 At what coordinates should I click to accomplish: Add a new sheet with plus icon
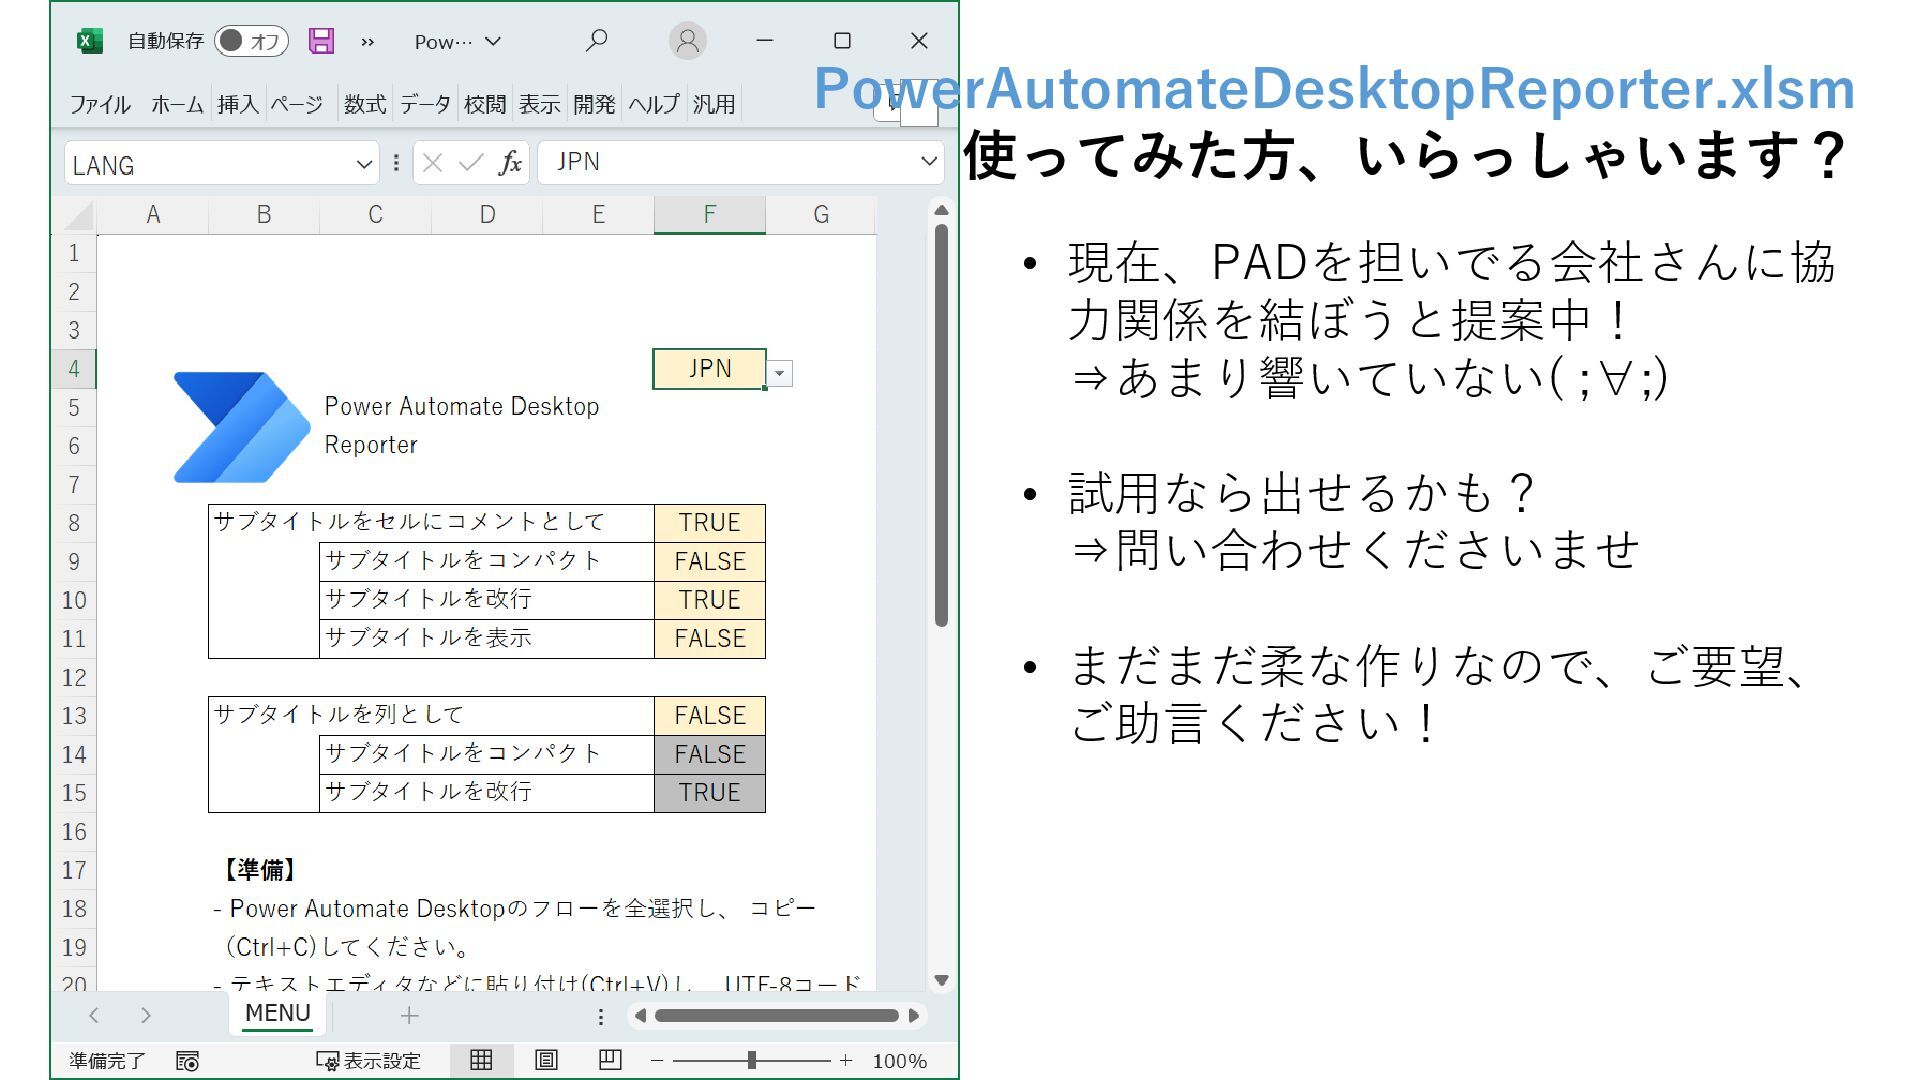pos(409,1016)
